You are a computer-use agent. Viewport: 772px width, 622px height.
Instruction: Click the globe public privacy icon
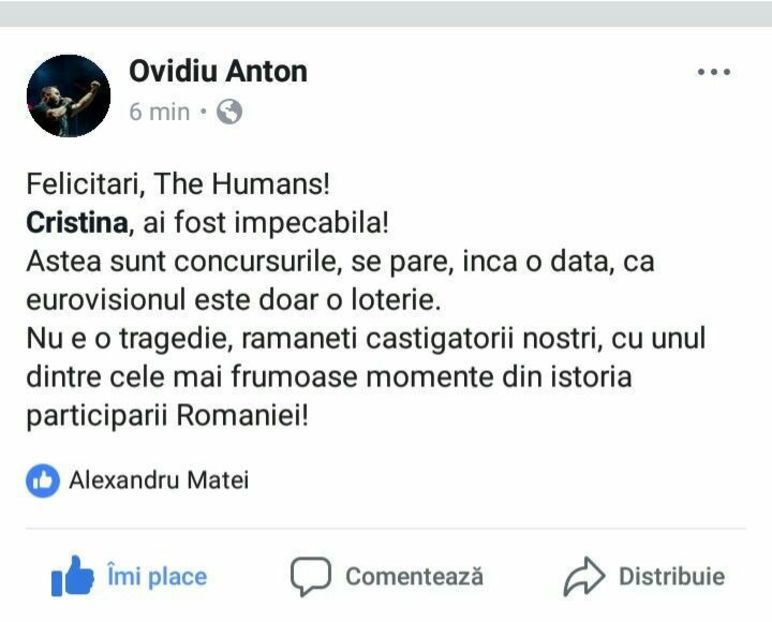(230, 112)
